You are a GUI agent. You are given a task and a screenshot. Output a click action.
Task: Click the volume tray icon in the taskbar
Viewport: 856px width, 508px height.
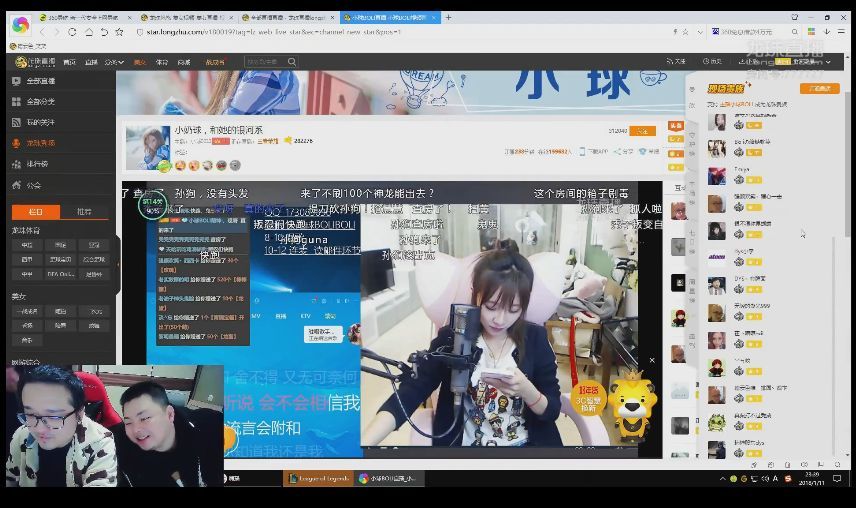pos(765,479)
